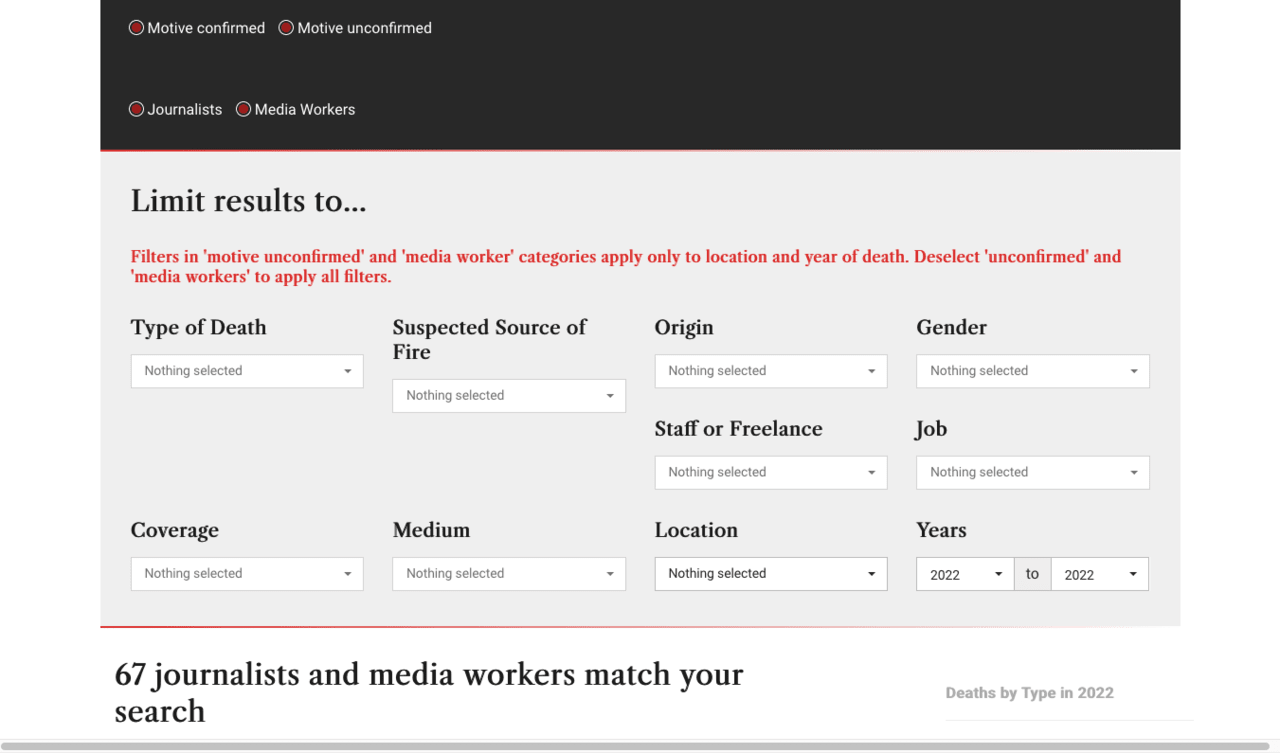The height and width of the screenshot is (753, 1280).
Task: Open the Coverage dropdown
Action: tap(247, 574)
